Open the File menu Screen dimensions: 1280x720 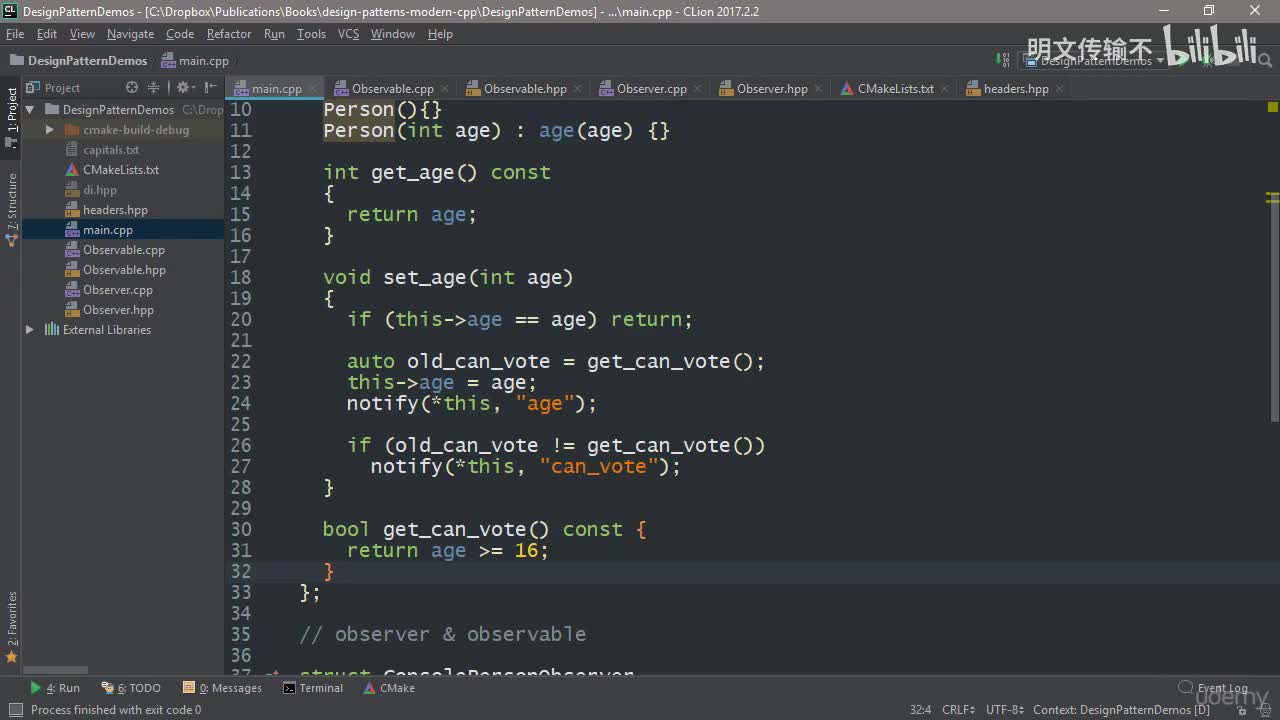(15, 34)
